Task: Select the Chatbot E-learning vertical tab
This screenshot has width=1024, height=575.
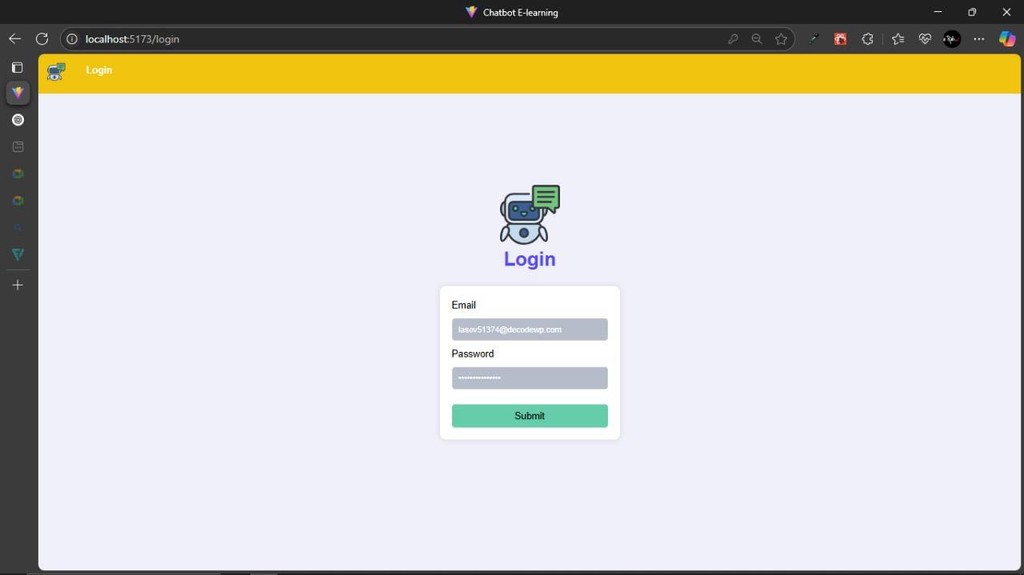Action: pyautogui.click(x=18, y=93)
